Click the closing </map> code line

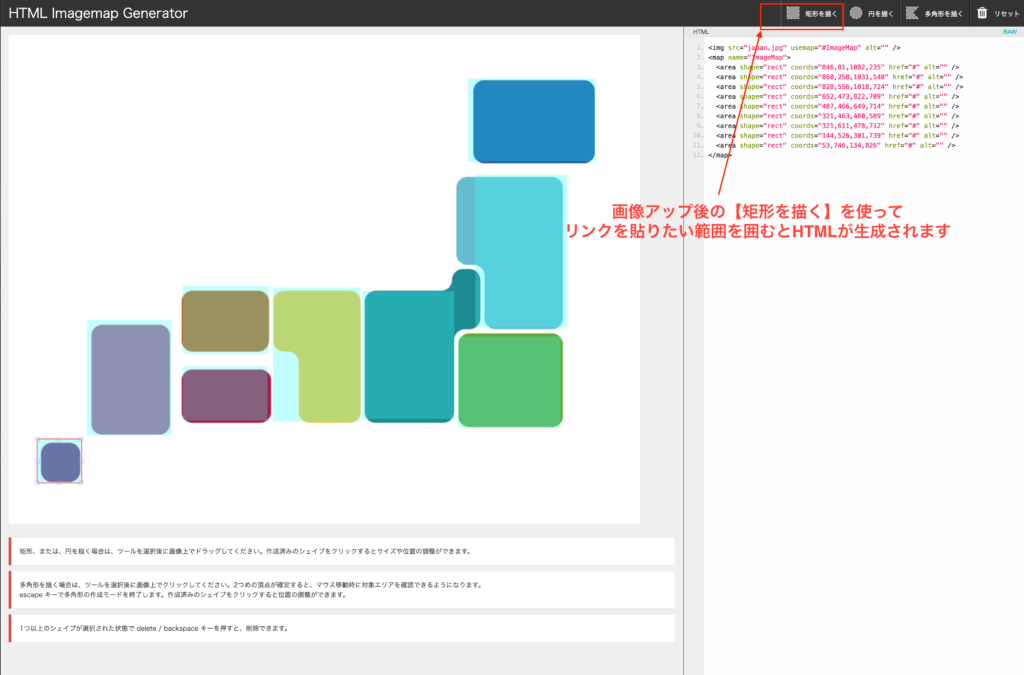(x=719, y=155)
